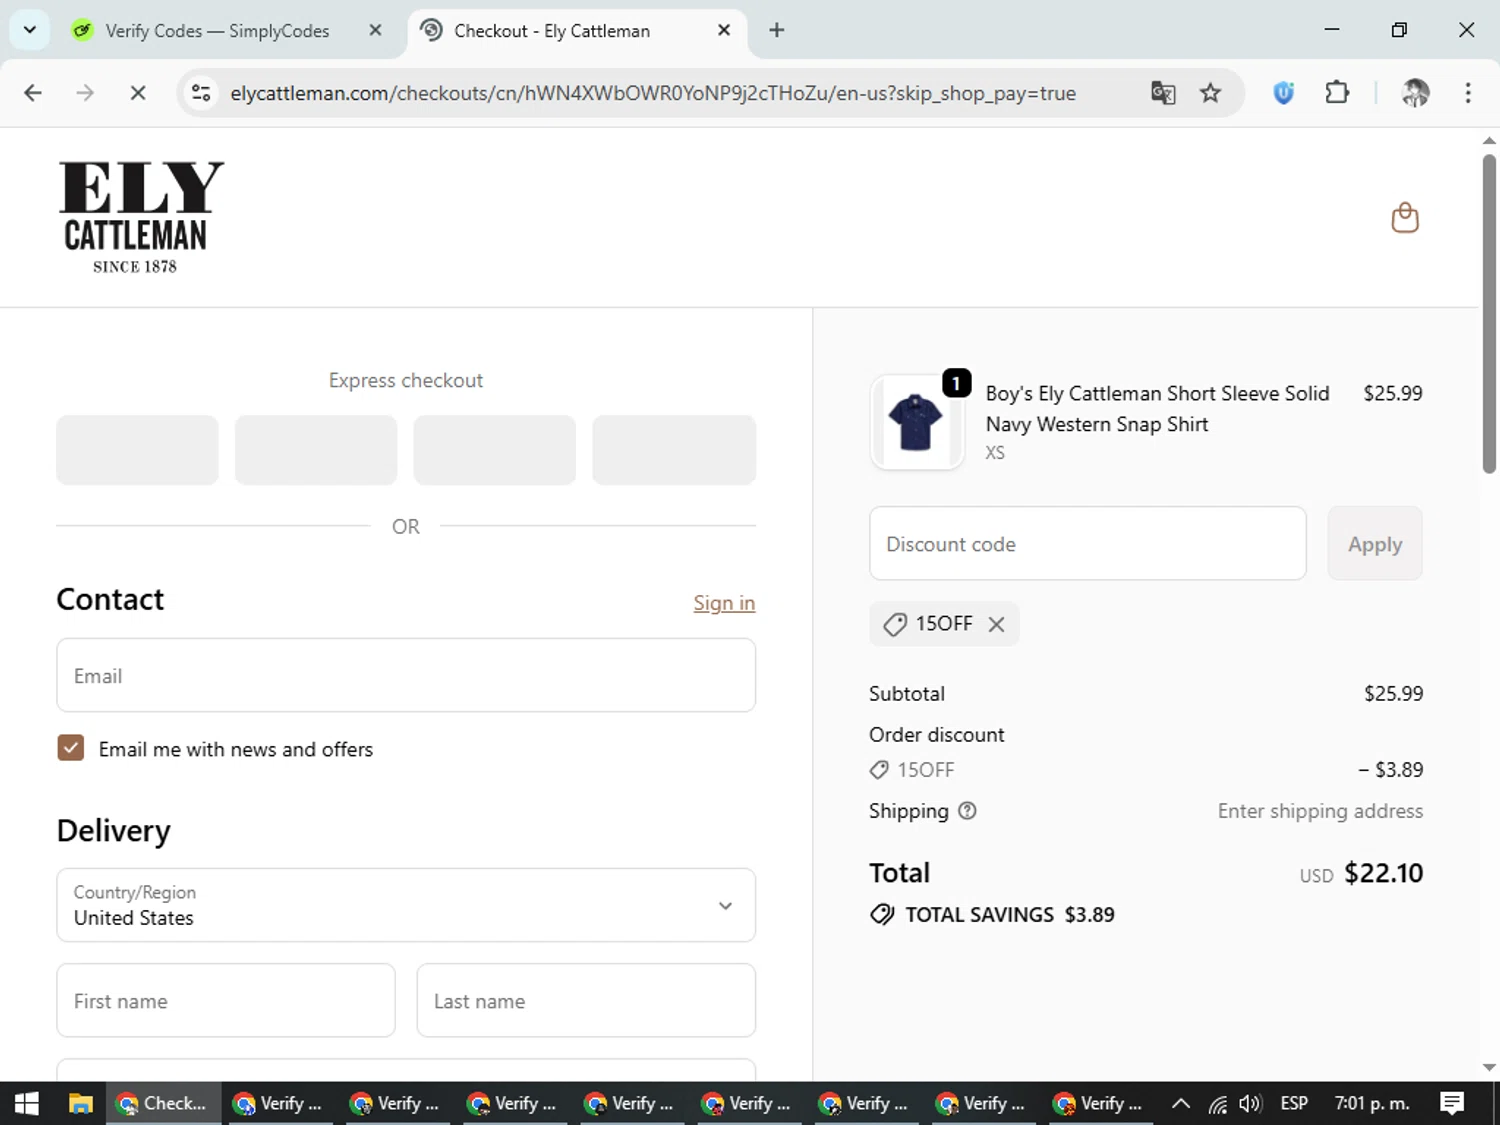Click the first express checkout placeholder button
The width and height of the screenshot is (1500, 1125).
(x=137, y=450)
